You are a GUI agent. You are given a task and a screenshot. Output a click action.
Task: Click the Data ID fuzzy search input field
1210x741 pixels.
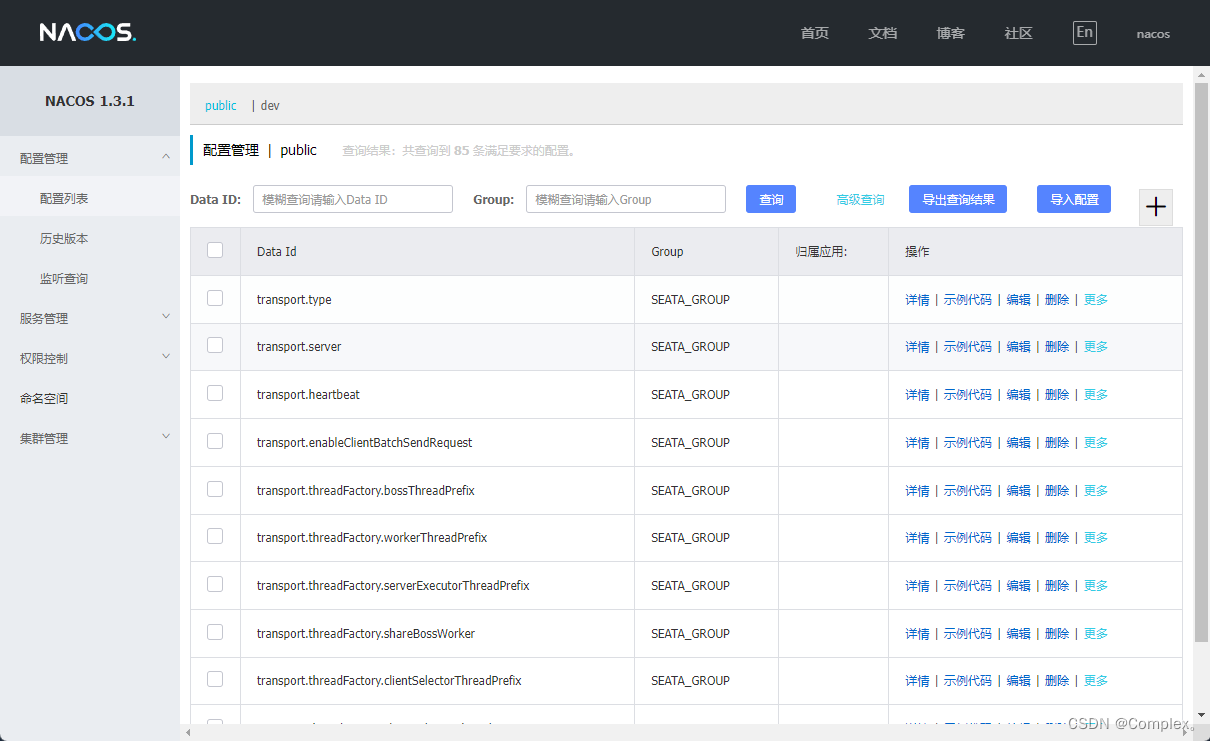[352, 199]
